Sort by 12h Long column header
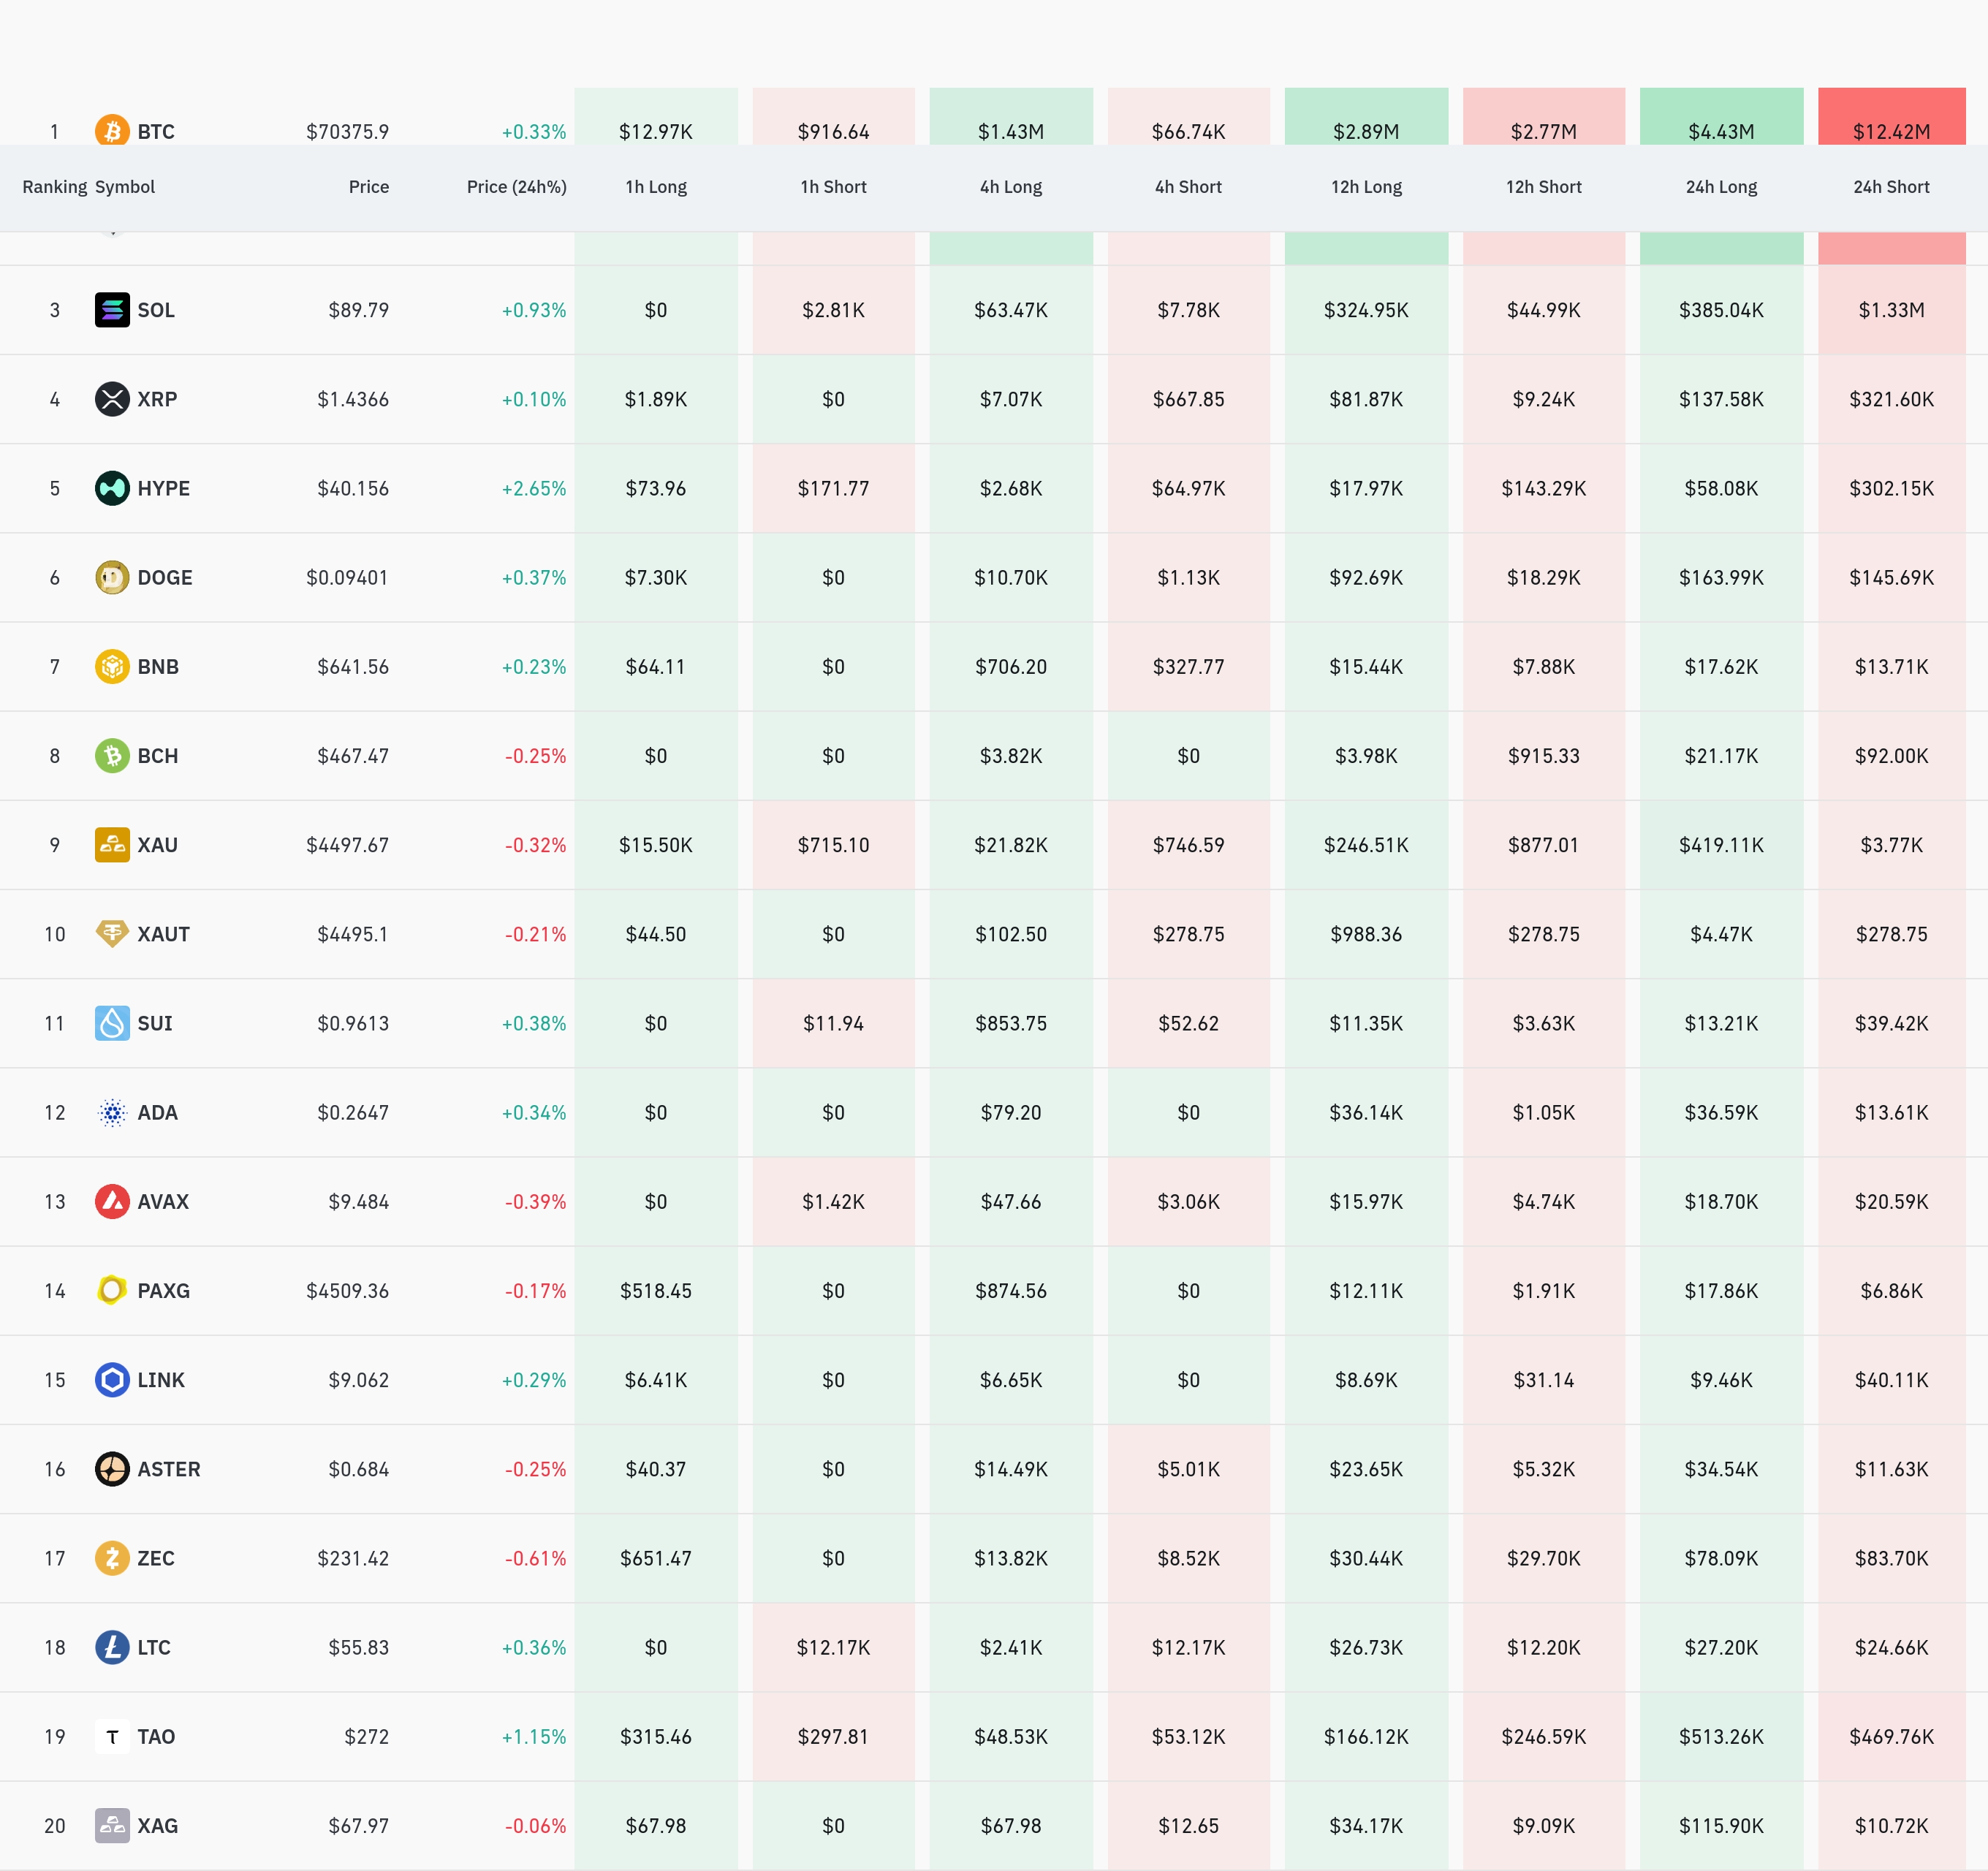Viewport: 1988px width, 1871px height. tap(1366, 187)
